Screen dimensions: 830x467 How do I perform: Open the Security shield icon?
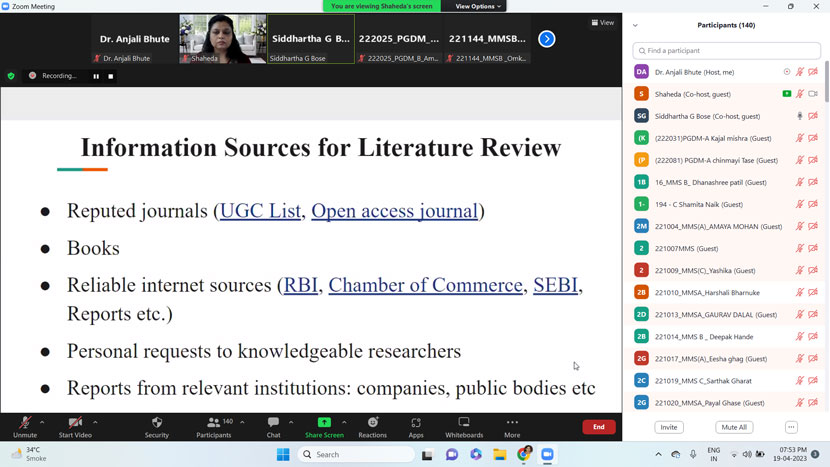pyautogui.click(x=157, y=423)
